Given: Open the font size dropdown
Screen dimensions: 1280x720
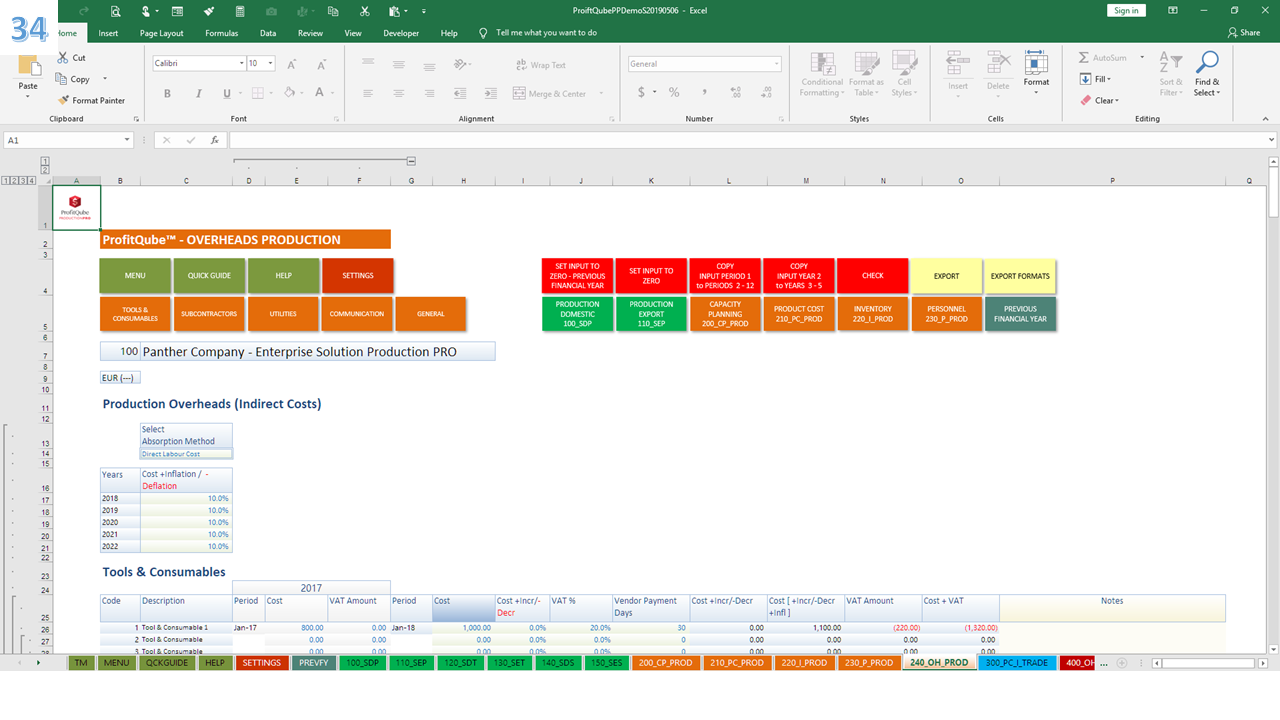Looking at the screenshot, I should [271, 63].
